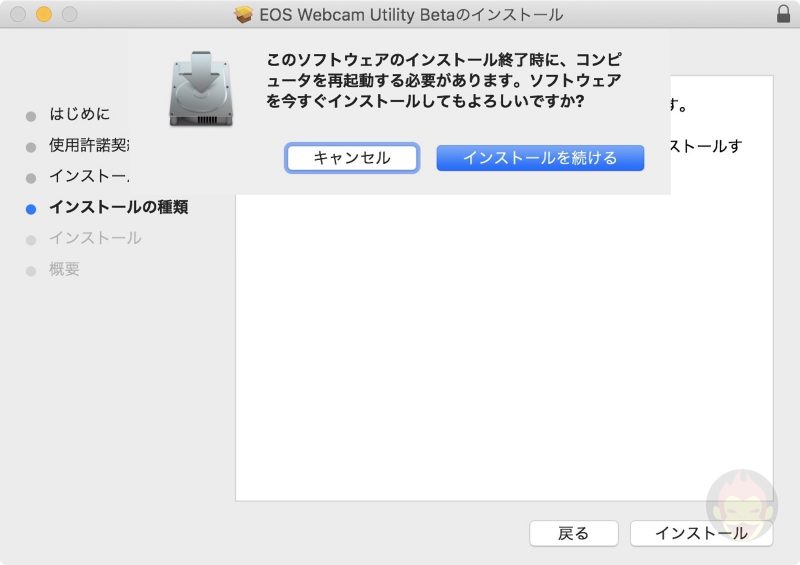The height and width of the screenshot is (565, 800).
Task: Select the grayed-out インストール step in the sidebar
Action: [95, 238]
